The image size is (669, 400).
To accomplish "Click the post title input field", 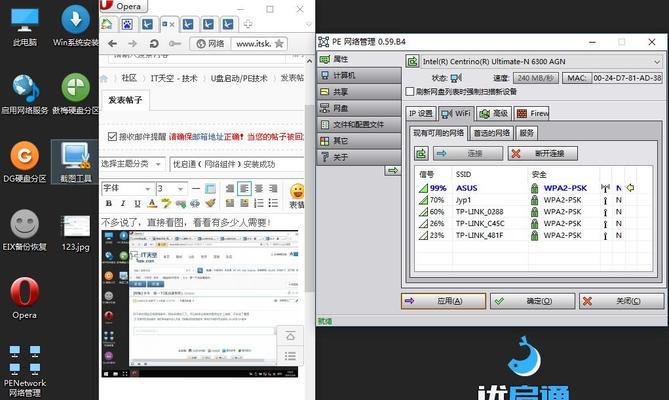I will tap(237, 164).
